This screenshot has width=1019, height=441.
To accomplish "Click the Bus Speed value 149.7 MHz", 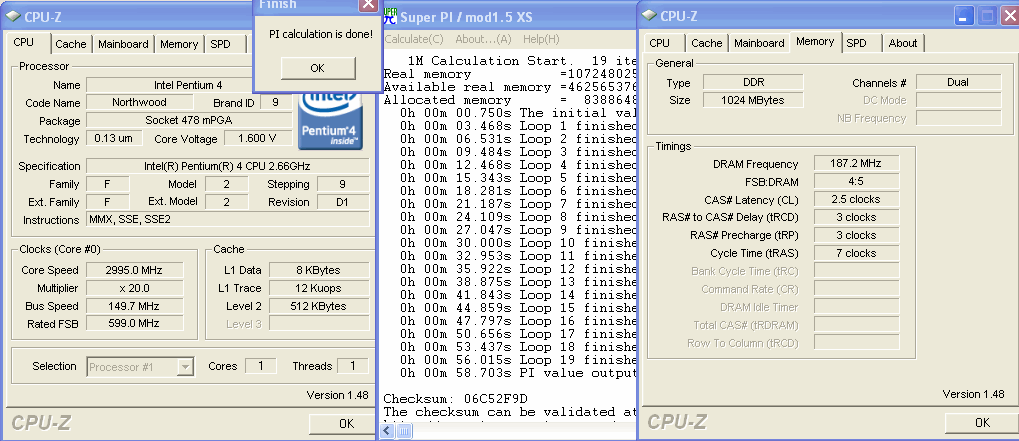I will pos(135,306).
